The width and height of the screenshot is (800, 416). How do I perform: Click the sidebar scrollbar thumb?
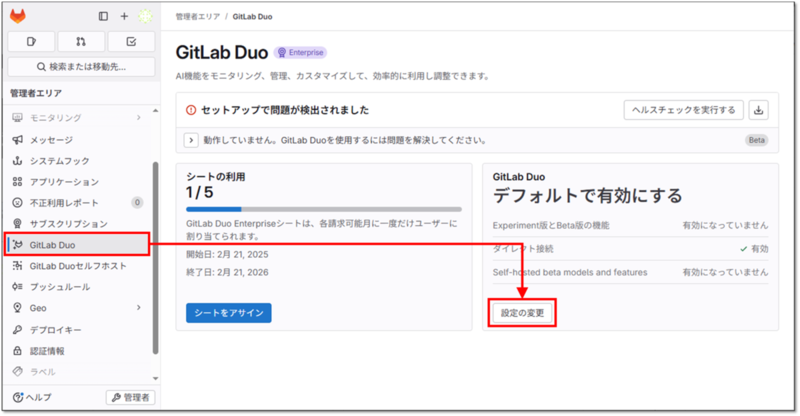[x=156, y=258]
